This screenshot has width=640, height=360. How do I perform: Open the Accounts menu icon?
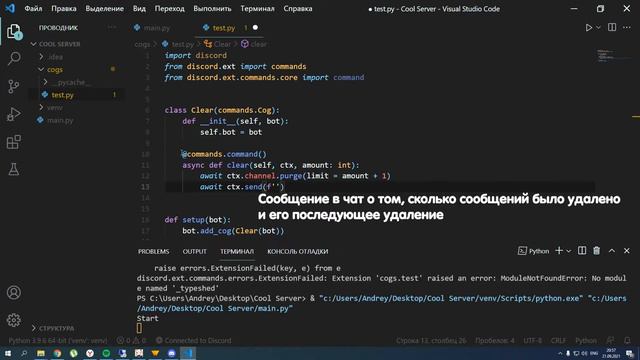pos(13,292)
